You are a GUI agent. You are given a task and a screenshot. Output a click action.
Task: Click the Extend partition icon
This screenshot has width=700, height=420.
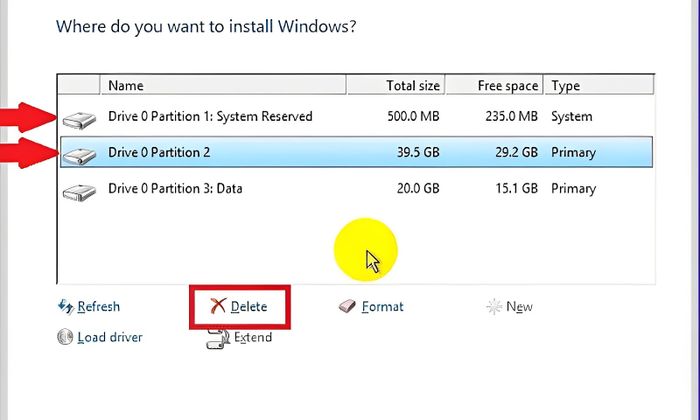(218, 339)
